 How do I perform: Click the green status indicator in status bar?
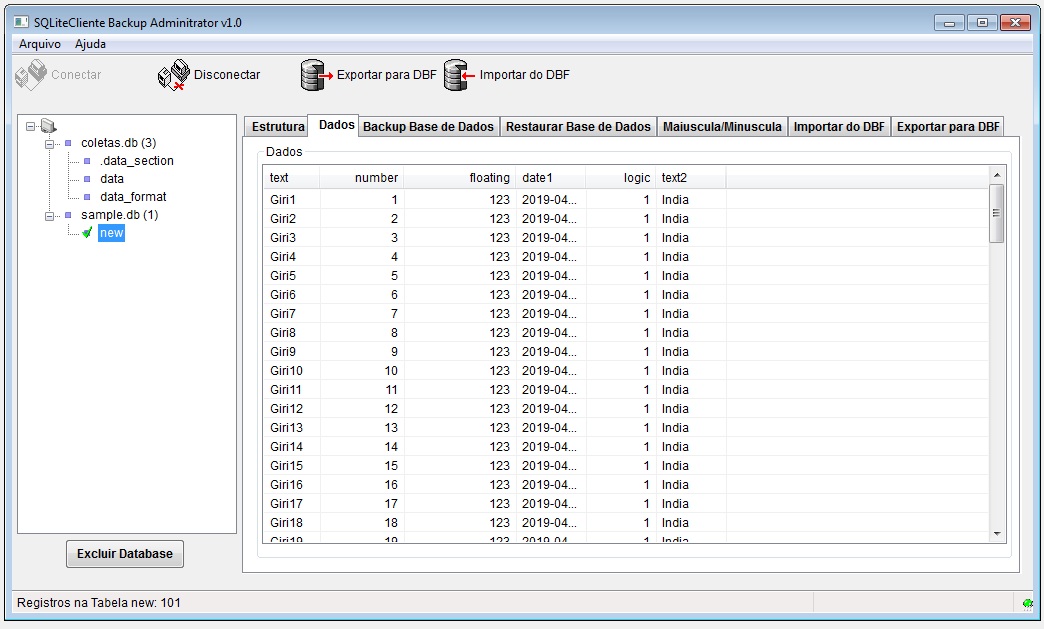(1027, 603)
